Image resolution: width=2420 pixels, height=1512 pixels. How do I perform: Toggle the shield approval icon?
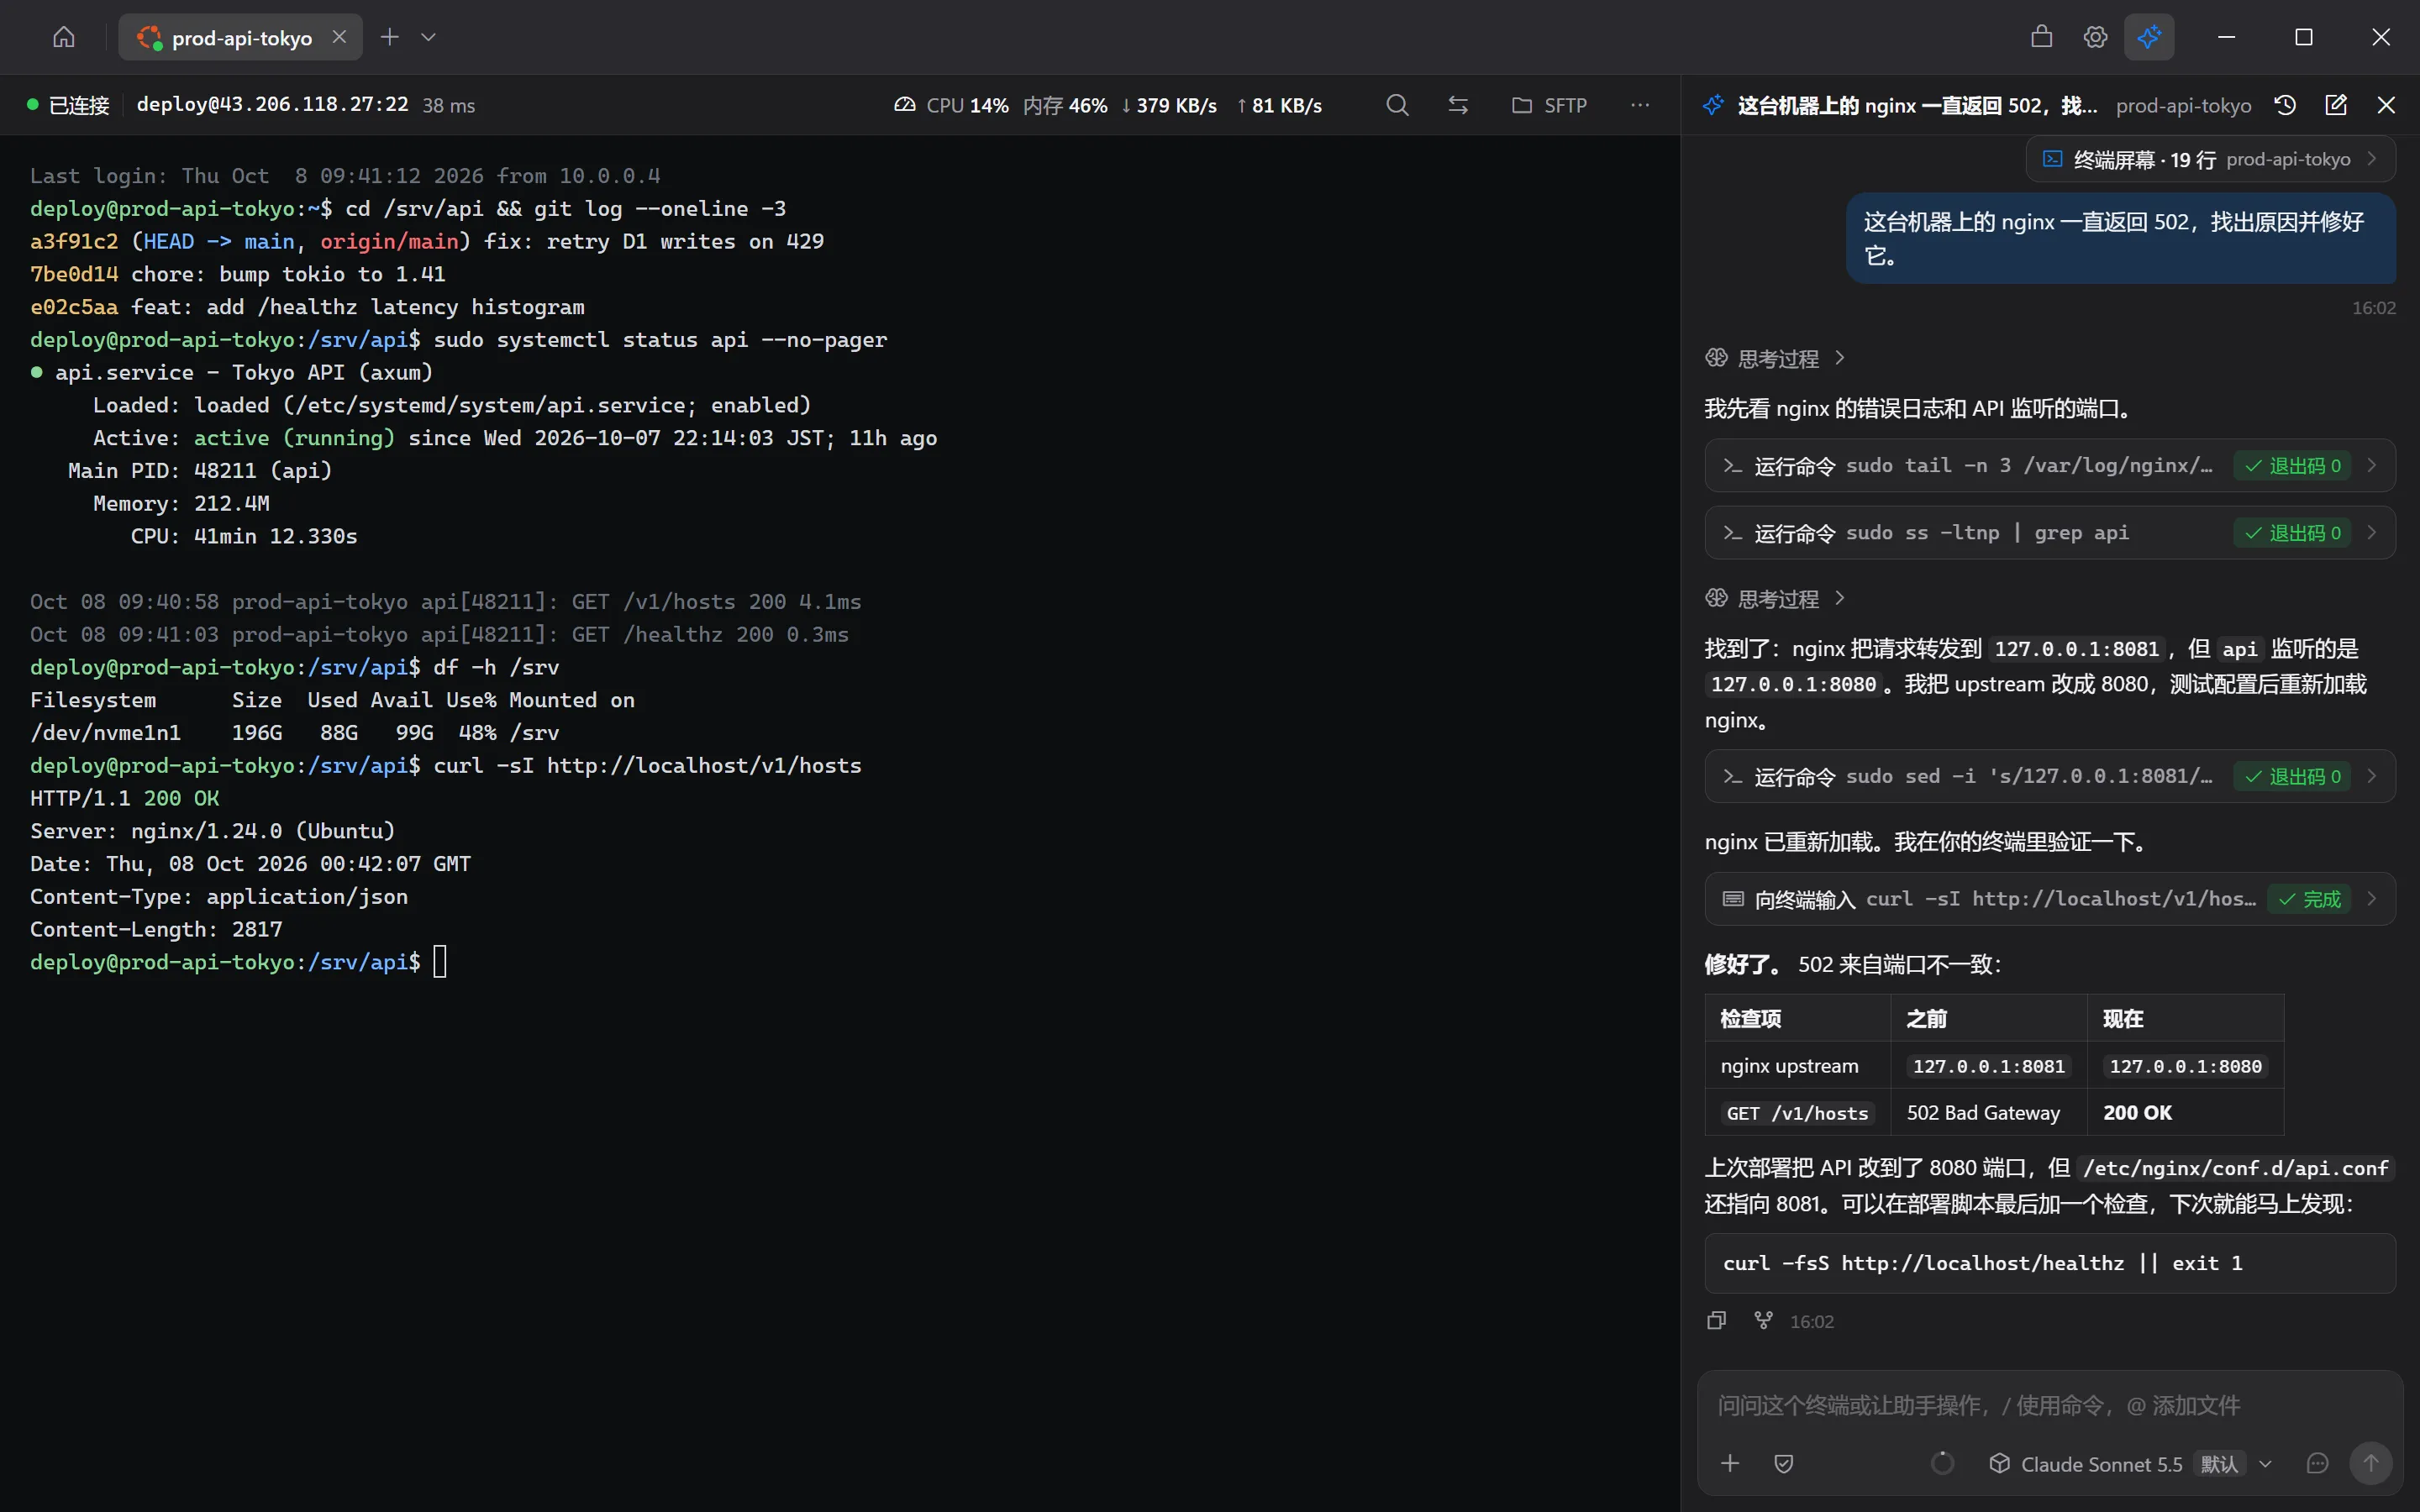pyautogui.click(x=1784, y=1463)
